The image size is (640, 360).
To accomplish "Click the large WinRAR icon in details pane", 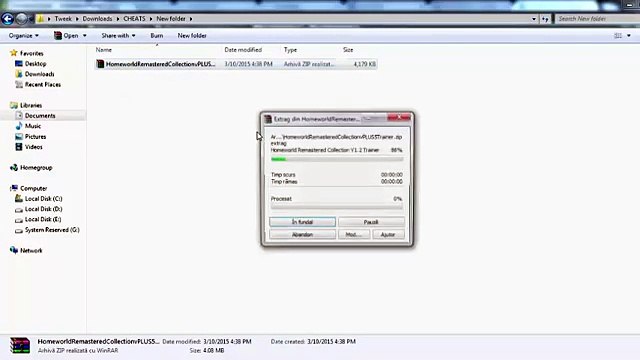I will (20, 346).
